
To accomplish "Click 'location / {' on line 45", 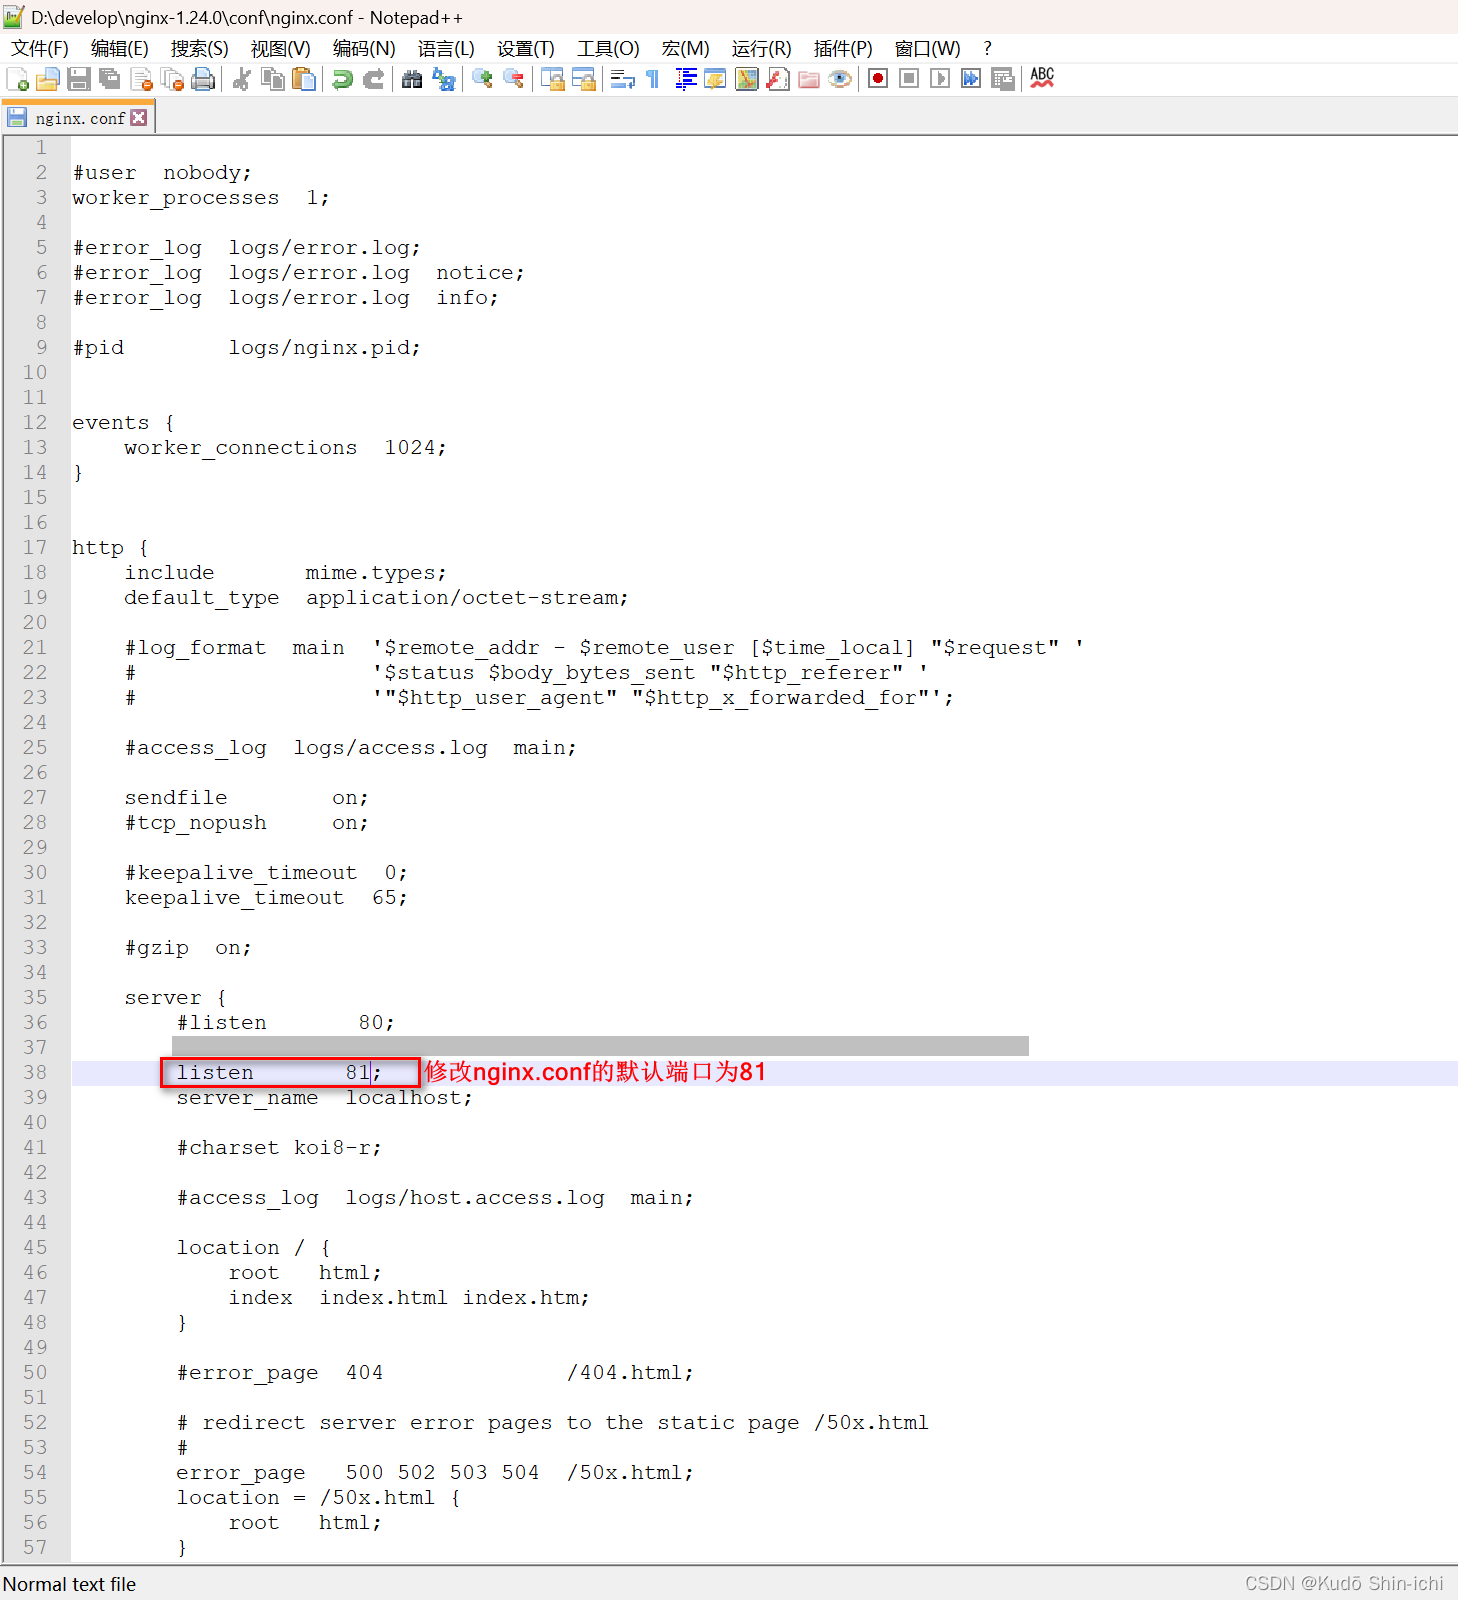I will coord(254,1248).
